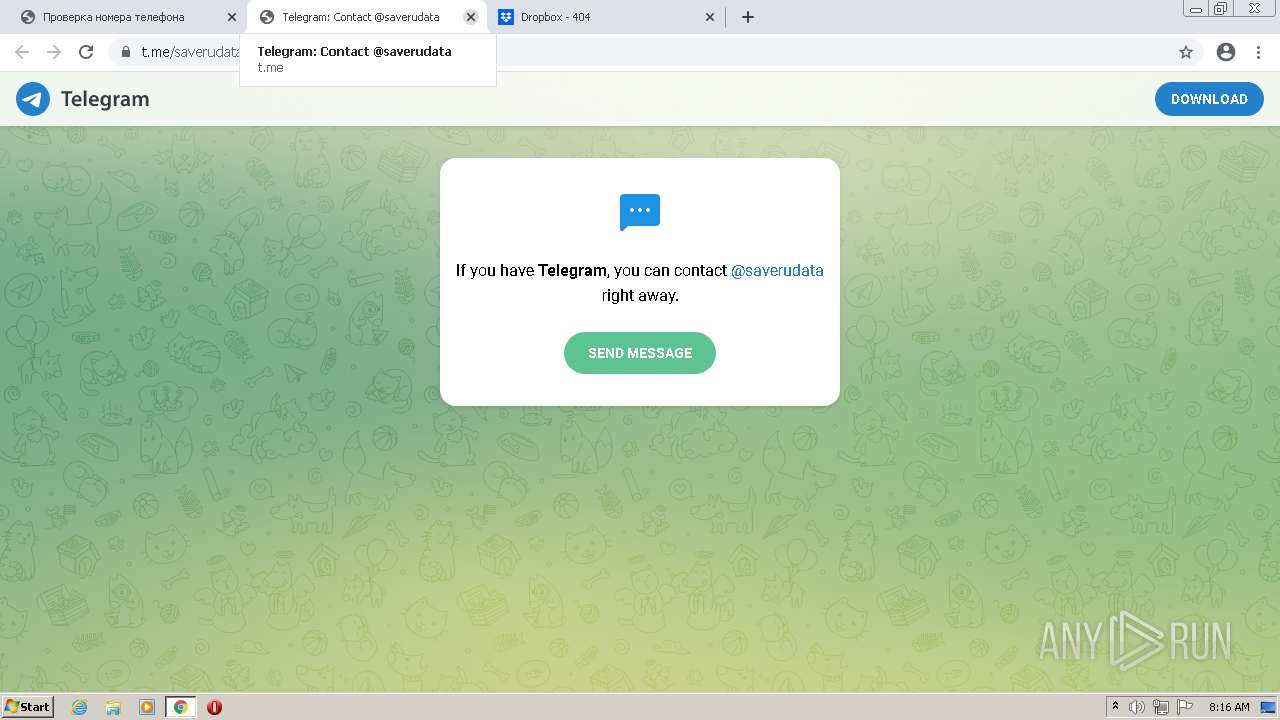Open the @saverudata link
This screenshot has width=1280, height=720.
(x=777, y=270)
